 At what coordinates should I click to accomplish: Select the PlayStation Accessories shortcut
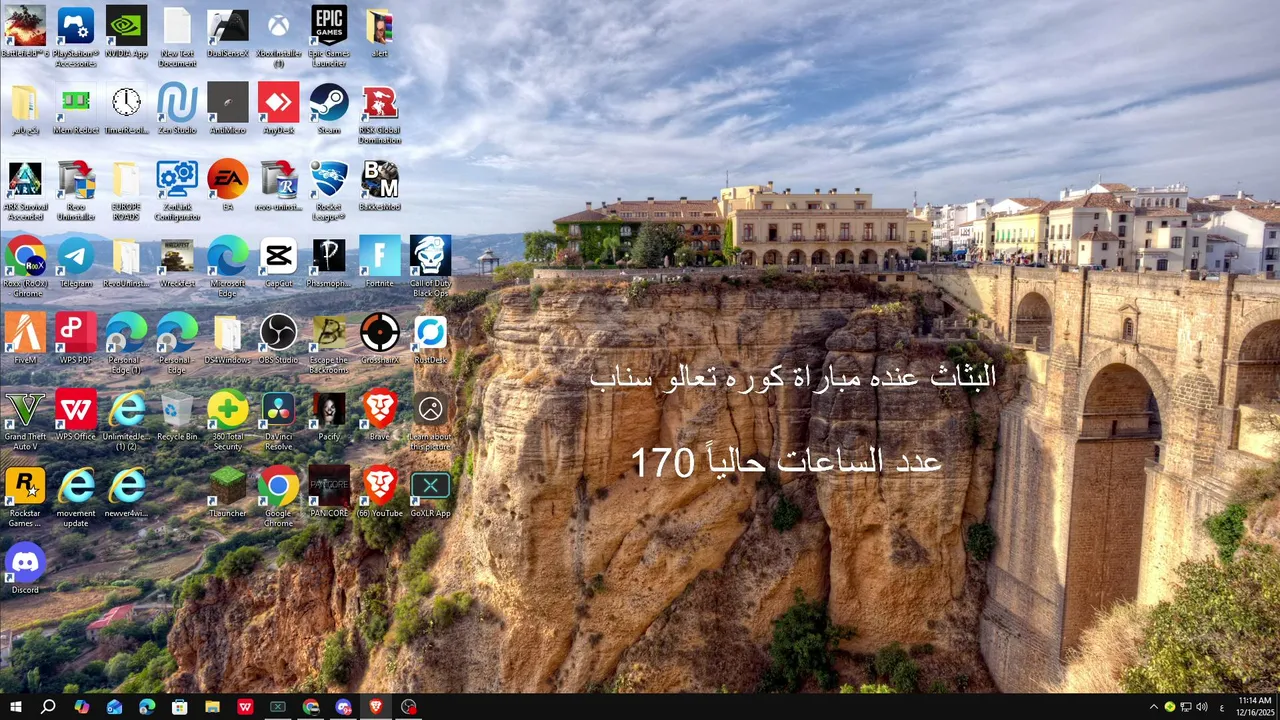pyautogui.click(x=76, y=38)
